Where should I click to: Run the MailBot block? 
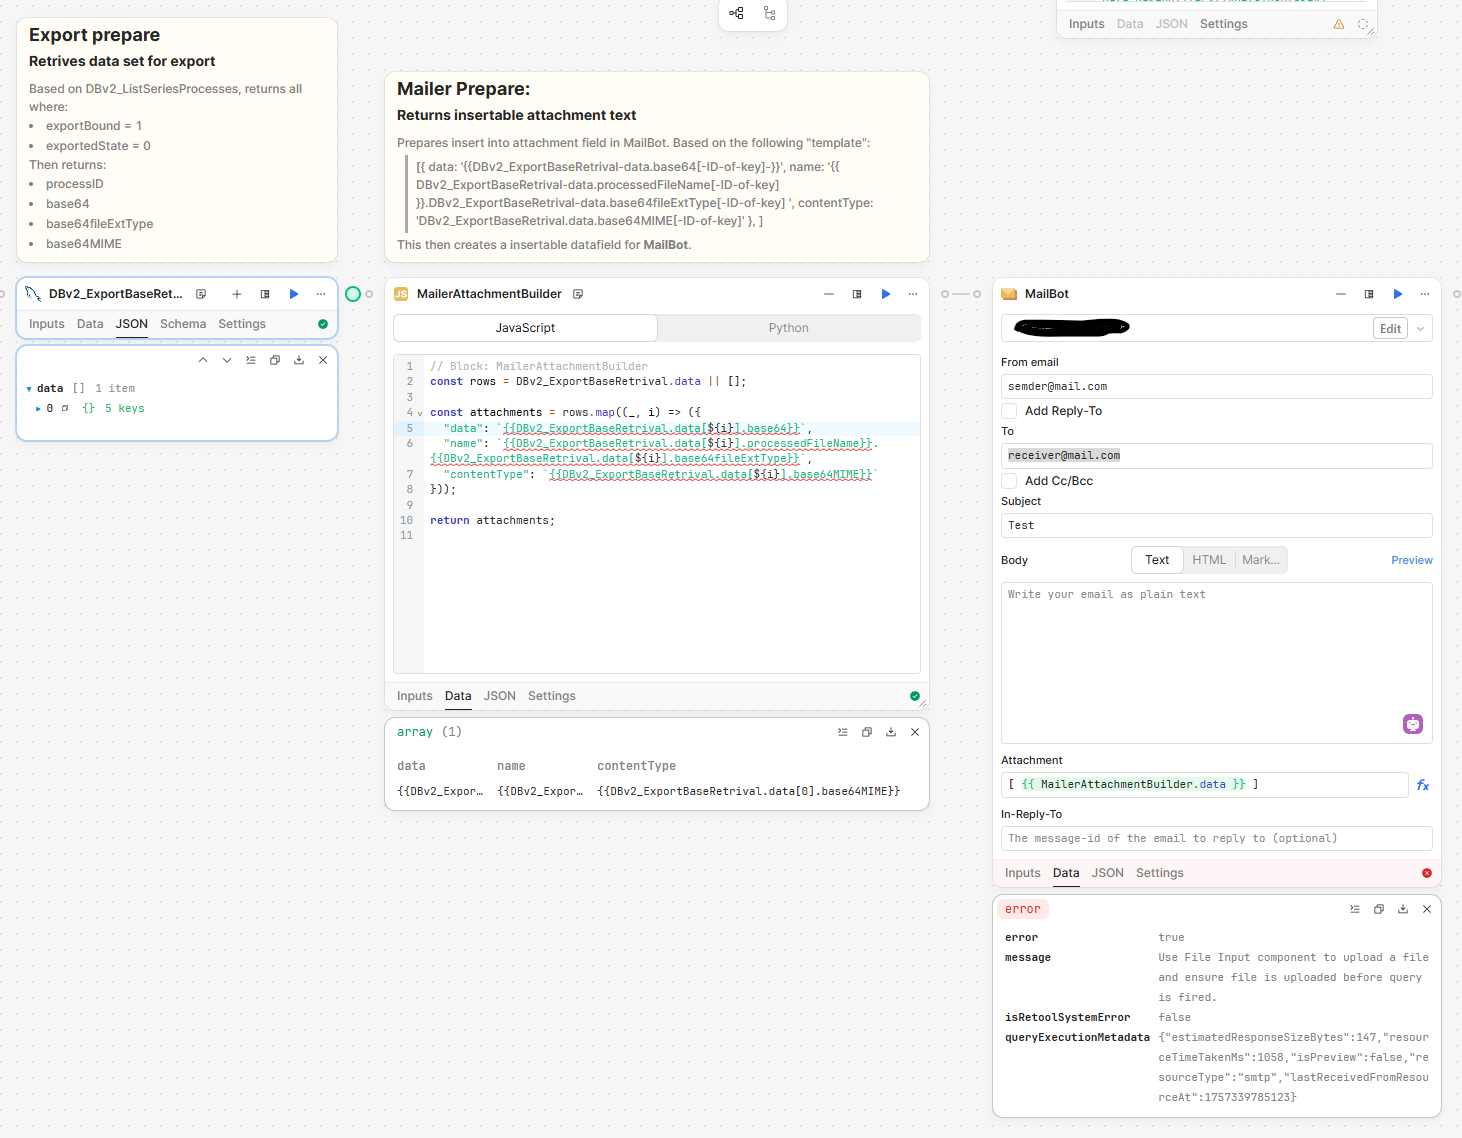[x=1397, y=294]
